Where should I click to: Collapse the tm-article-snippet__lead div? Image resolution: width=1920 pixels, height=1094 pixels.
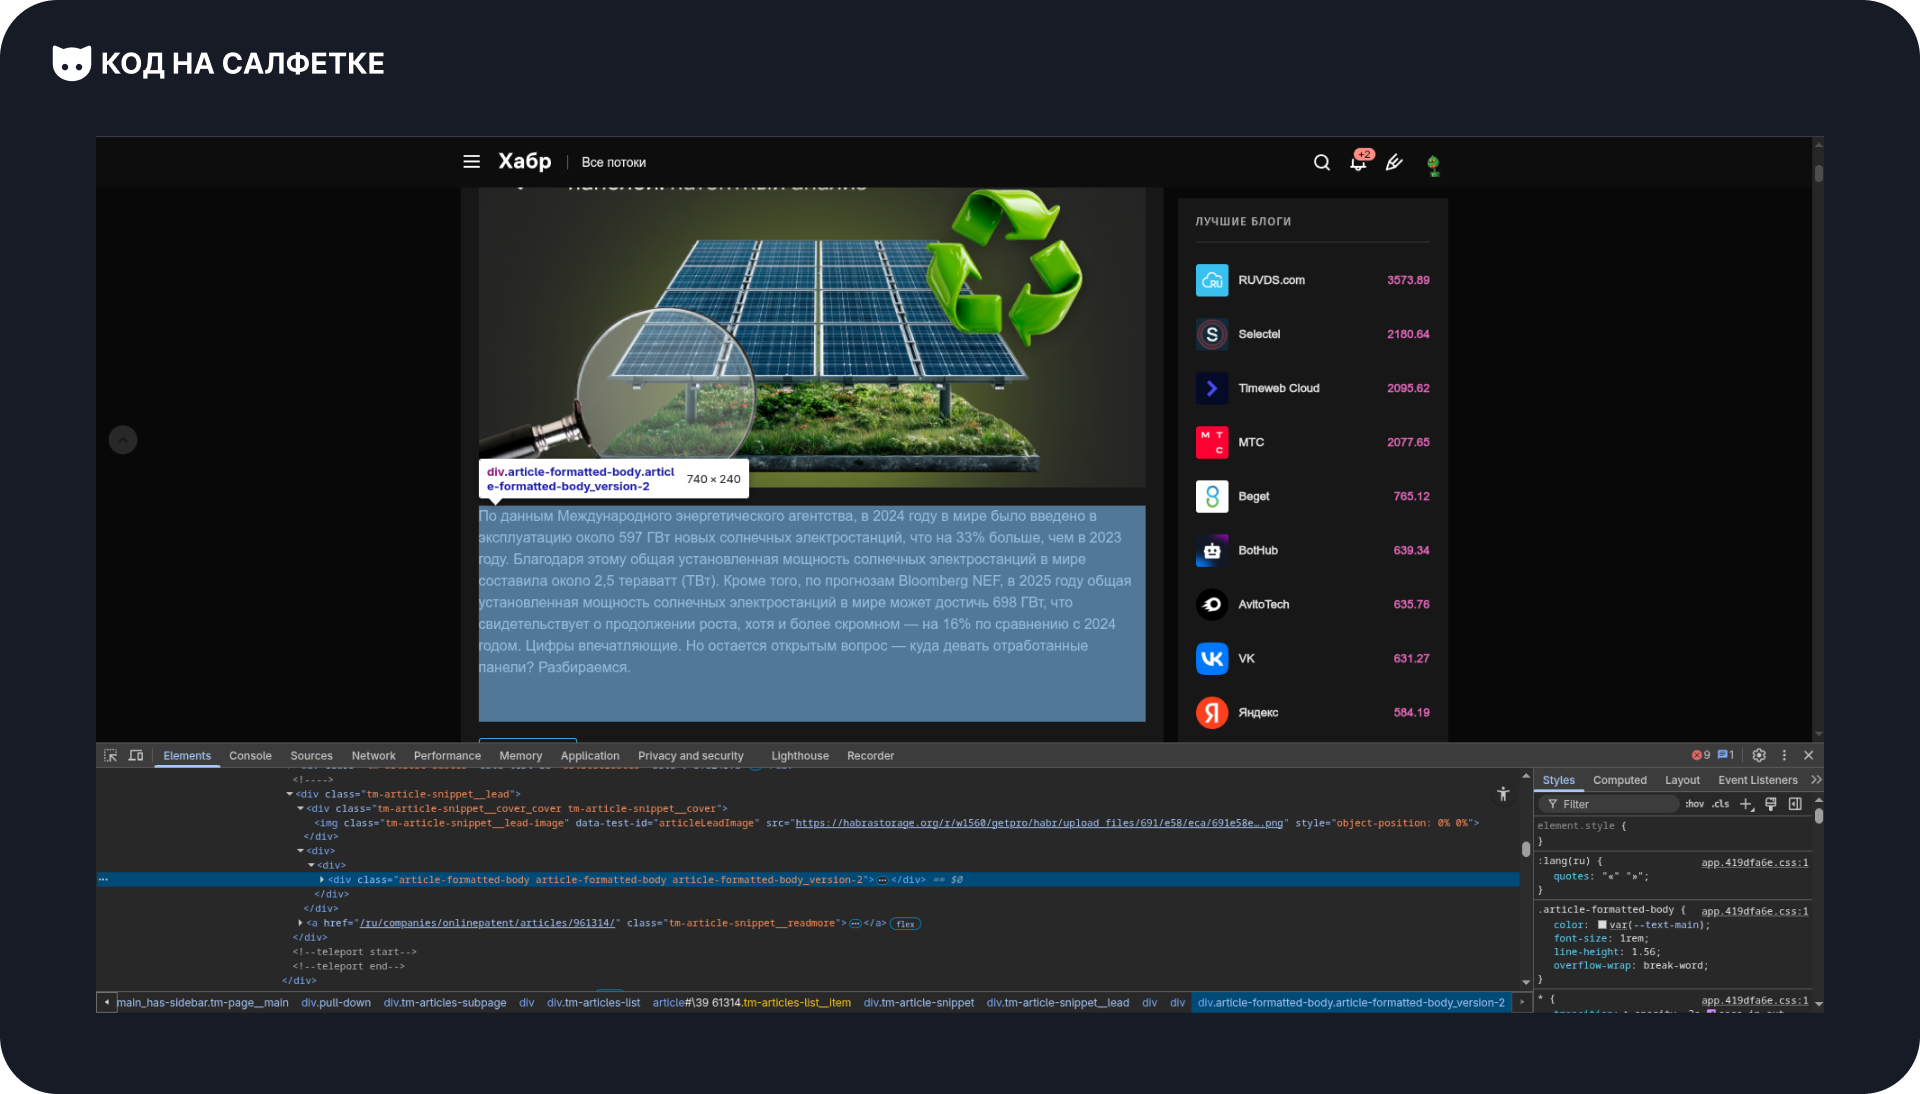click(x=289, y=794)
